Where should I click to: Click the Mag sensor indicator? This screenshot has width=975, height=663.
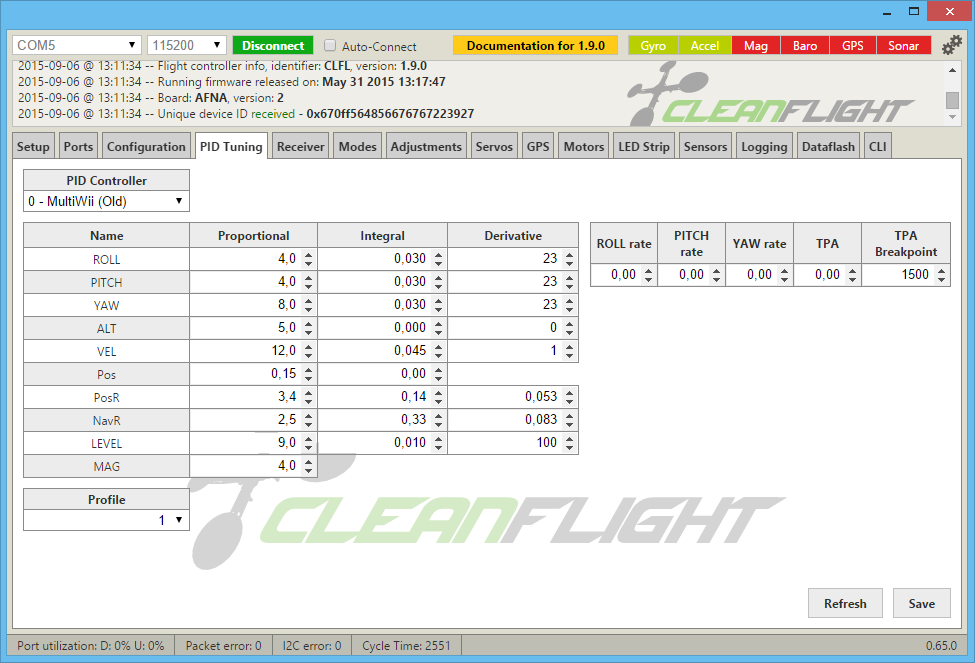pyautogui.click(x=756, y=45)
